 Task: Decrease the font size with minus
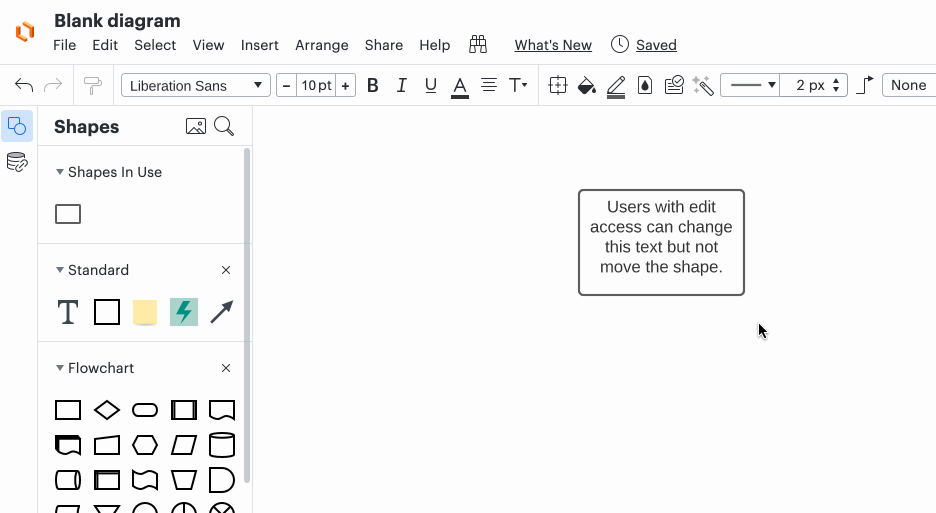point(287,85)
